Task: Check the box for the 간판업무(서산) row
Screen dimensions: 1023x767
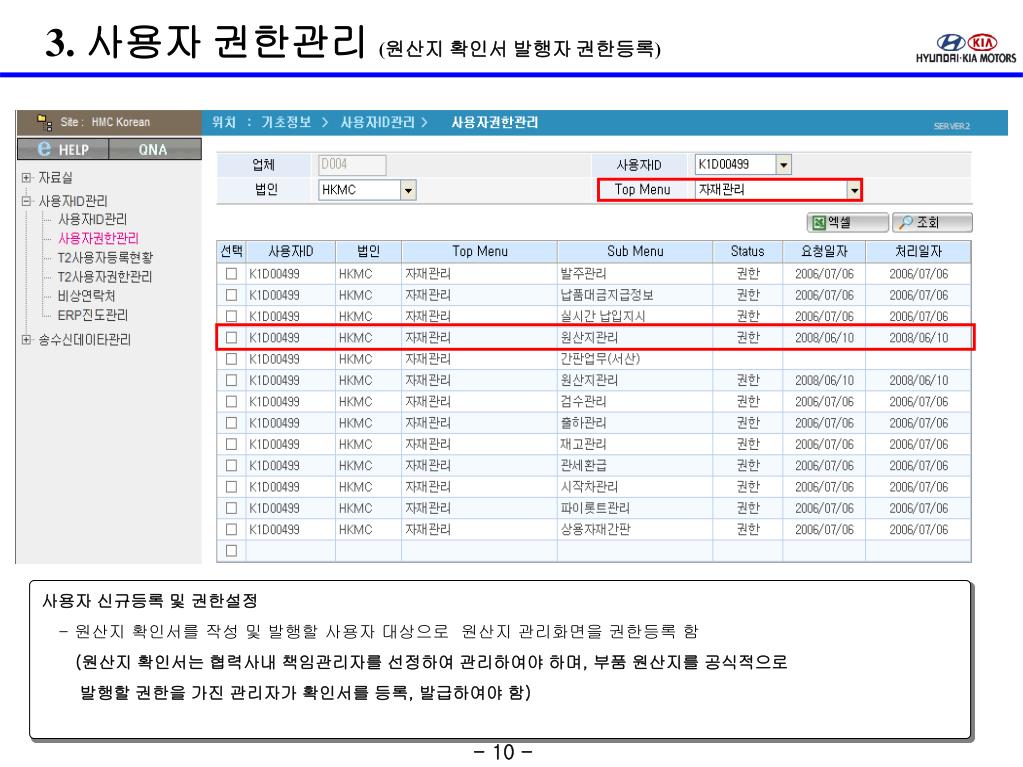Action: click(x=231, y=359)
